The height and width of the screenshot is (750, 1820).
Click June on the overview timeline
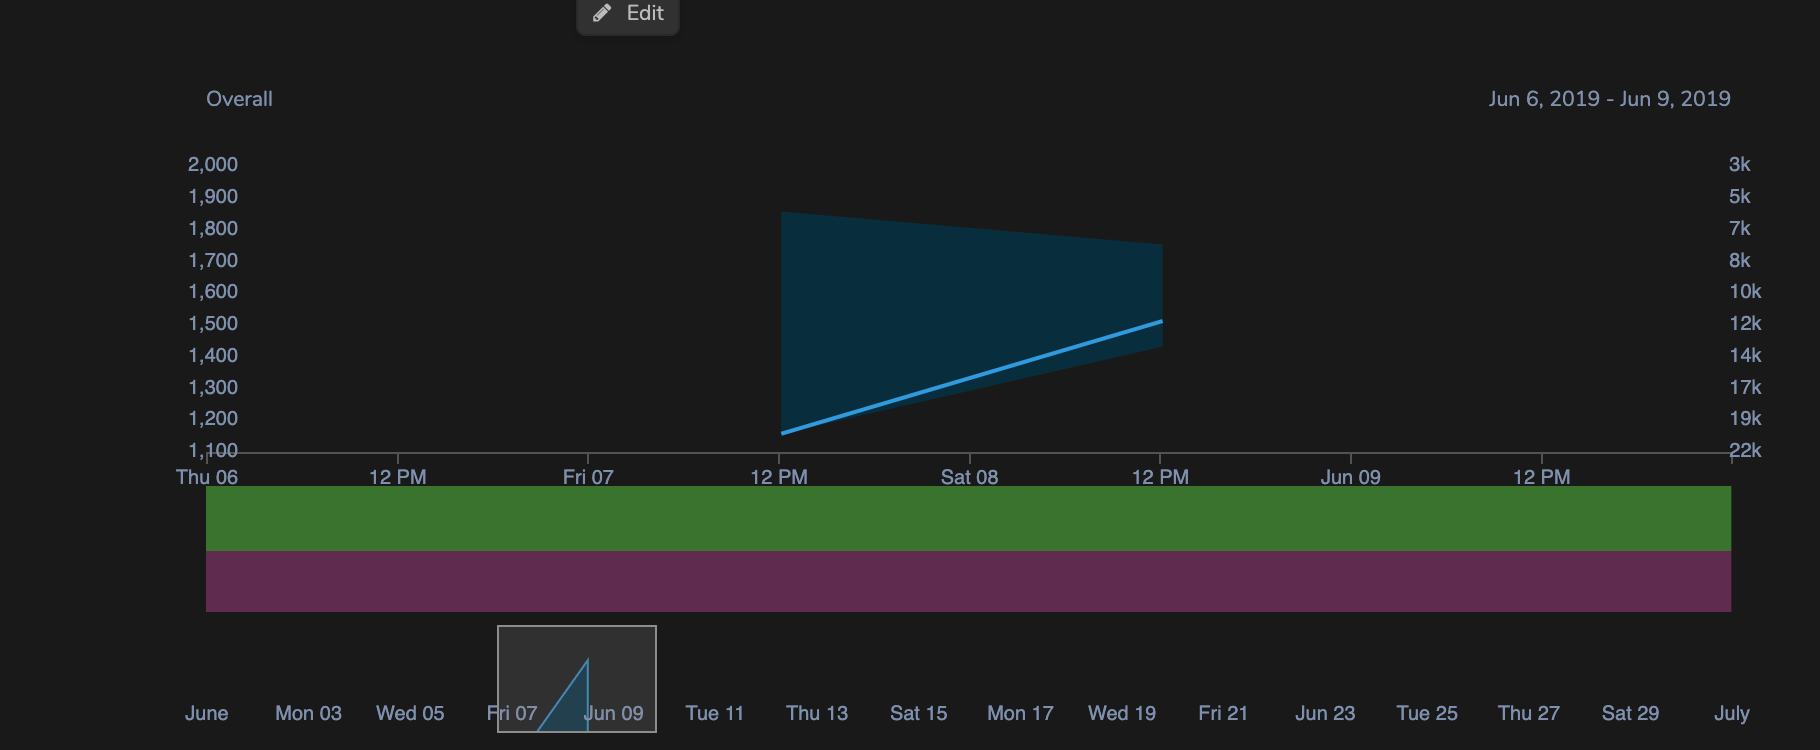[206, 713]
